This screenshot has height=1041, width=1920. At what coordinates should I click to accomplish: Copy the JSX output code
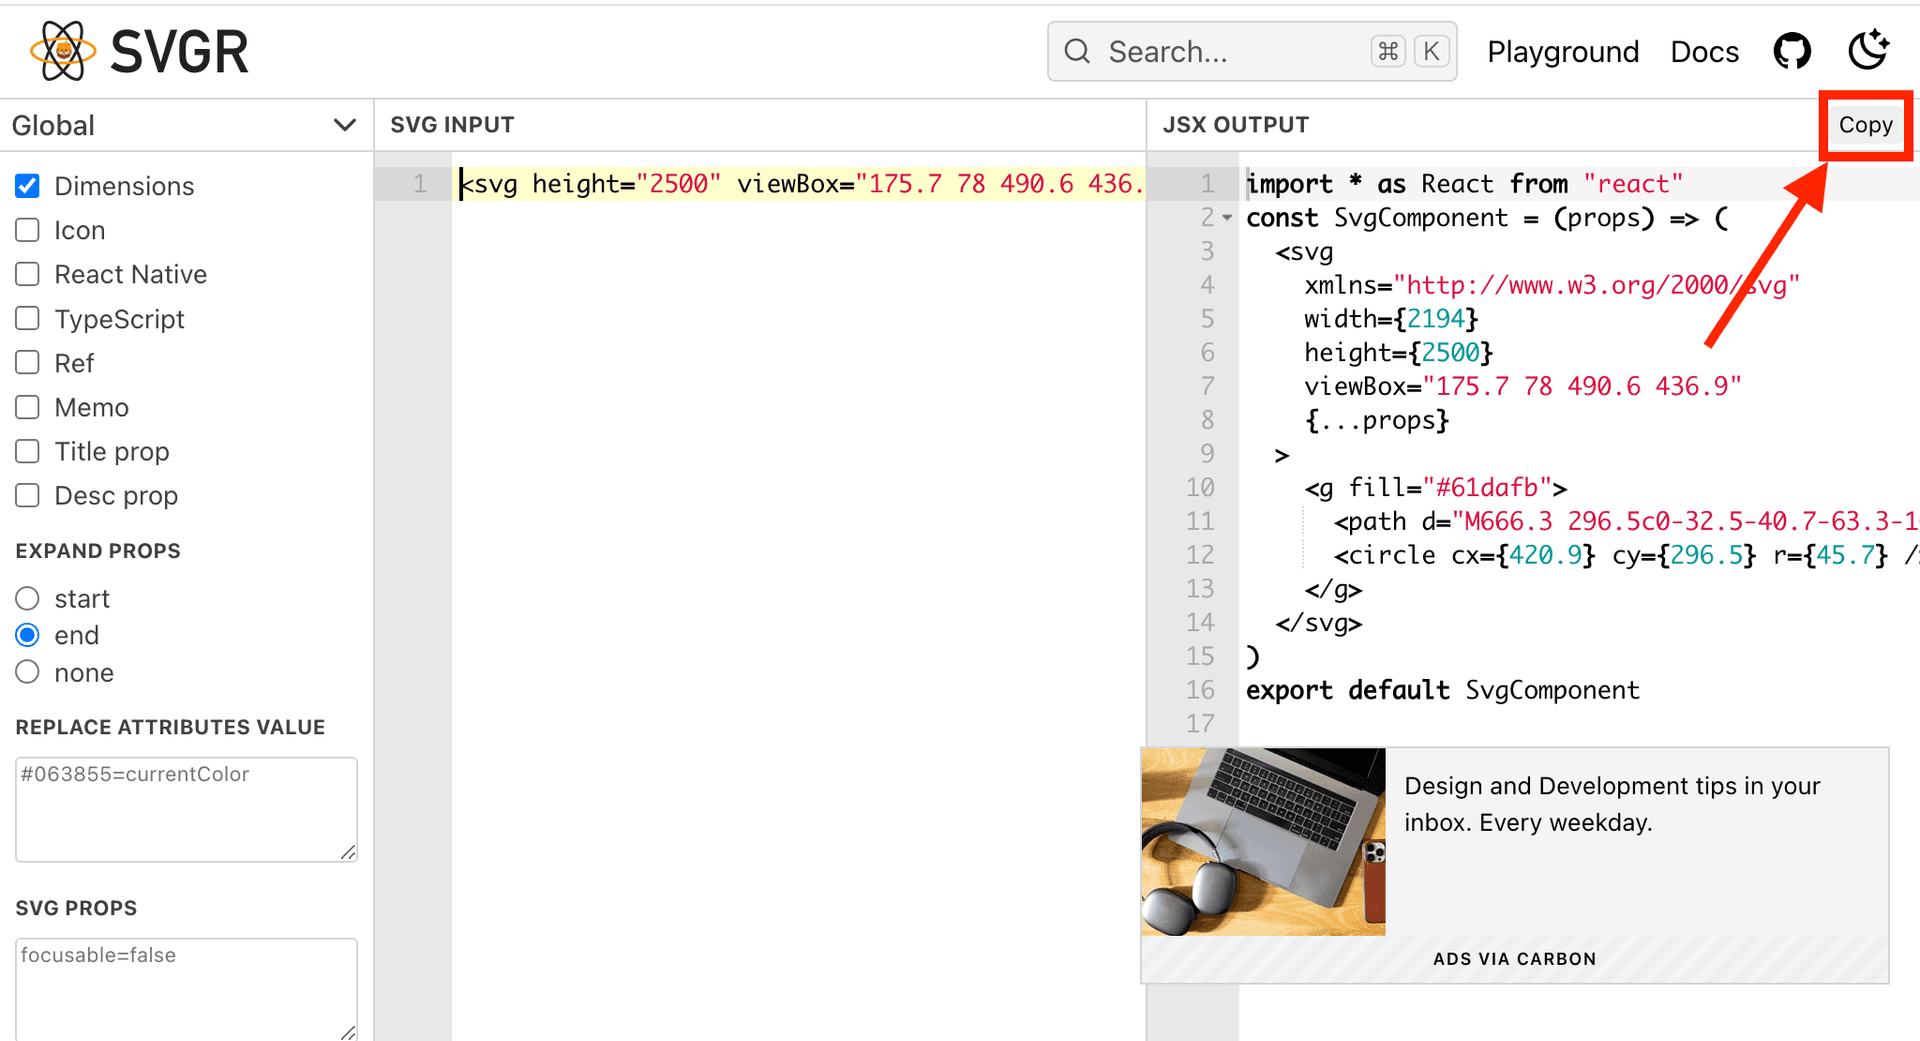tap(1865, 125)
